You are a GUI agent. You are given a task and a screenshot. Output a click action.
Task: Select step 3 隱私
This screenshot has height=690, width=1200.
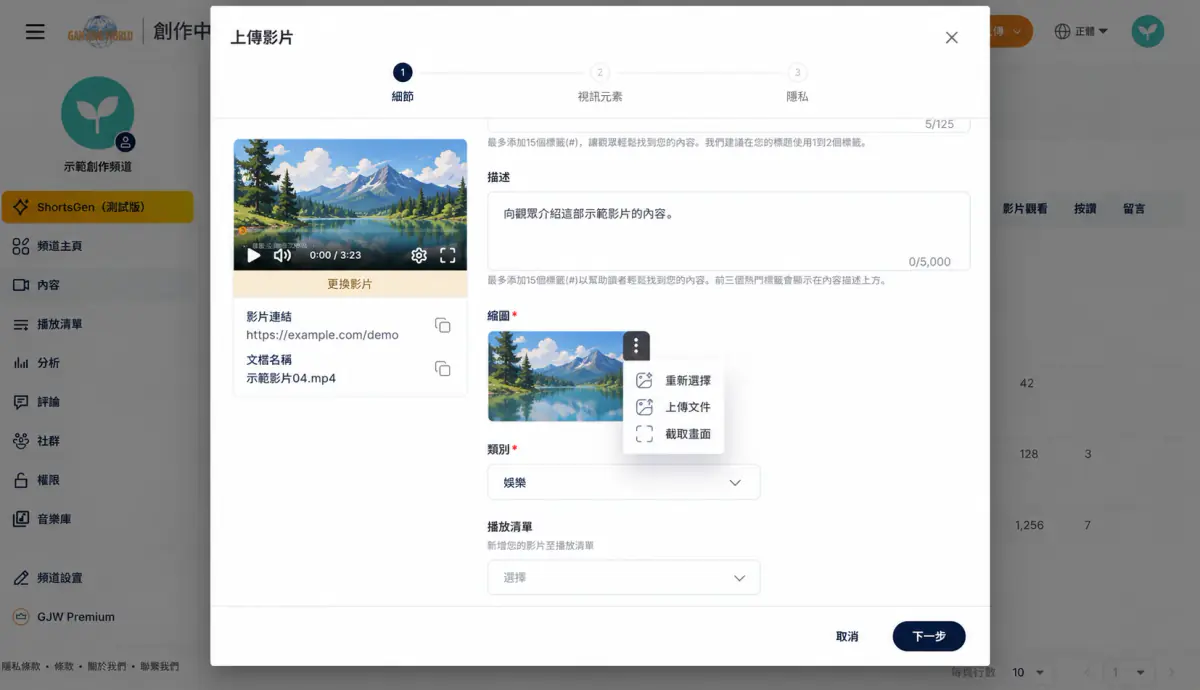coord(797,83)
